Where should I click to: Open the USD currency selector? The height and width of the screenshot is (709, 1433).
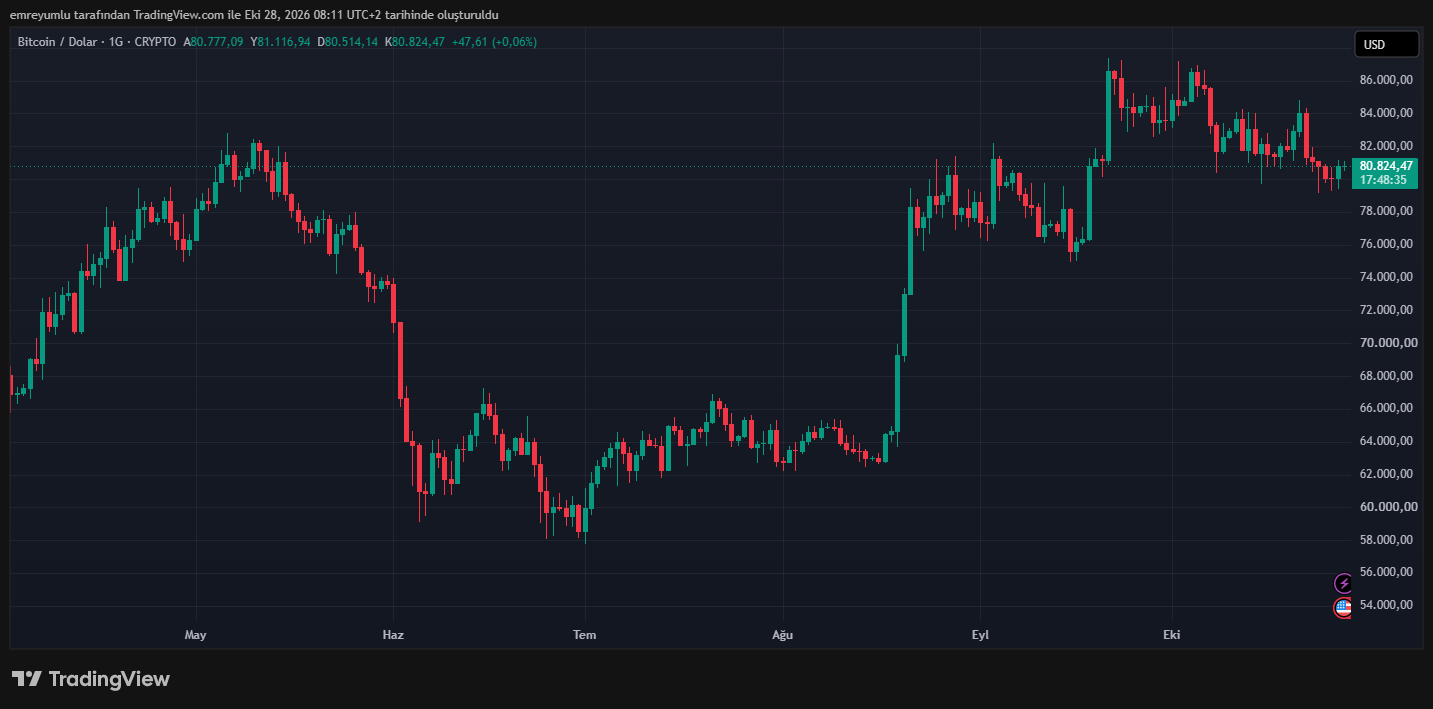pyautogui.click(x=1386, y=44)
